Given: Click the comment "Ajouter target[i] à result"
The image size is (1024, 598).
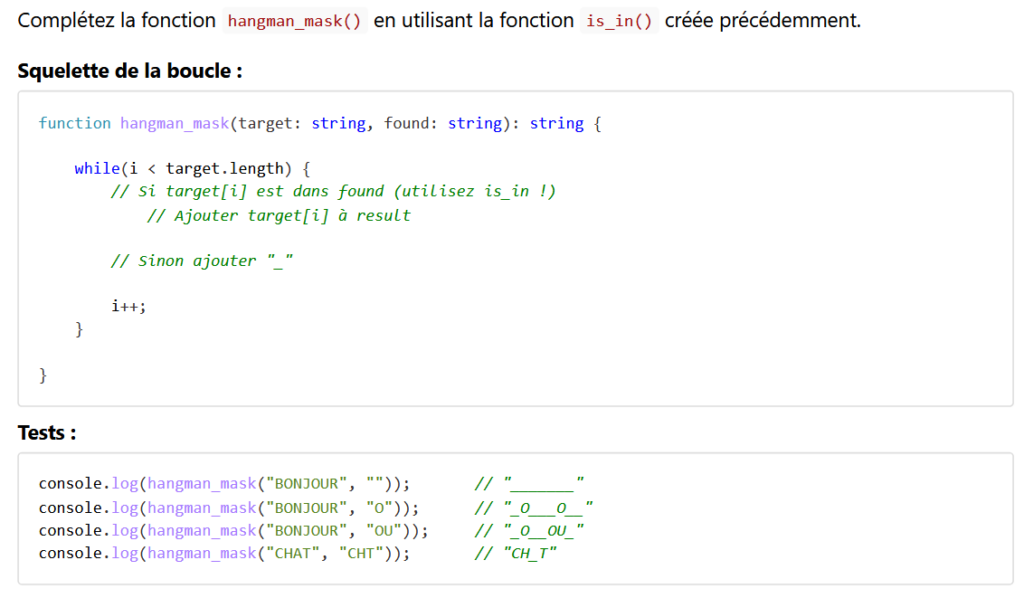Looking at the screenshot, I should (278, 215).
